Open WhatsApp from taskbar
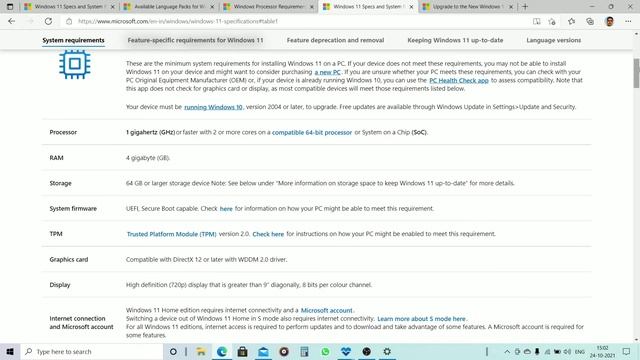This screenshot has height=360, width=640. [325, 351]
